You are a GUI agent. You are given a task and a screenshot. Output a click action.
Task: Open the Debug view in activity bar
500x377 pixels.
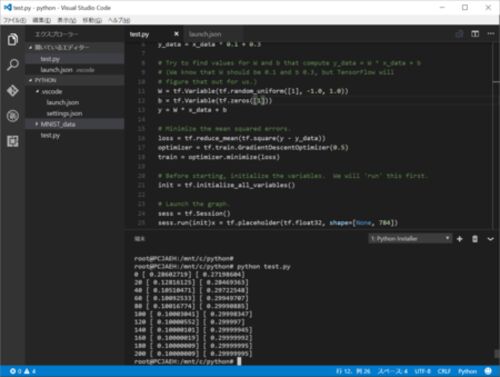(13, 116)
